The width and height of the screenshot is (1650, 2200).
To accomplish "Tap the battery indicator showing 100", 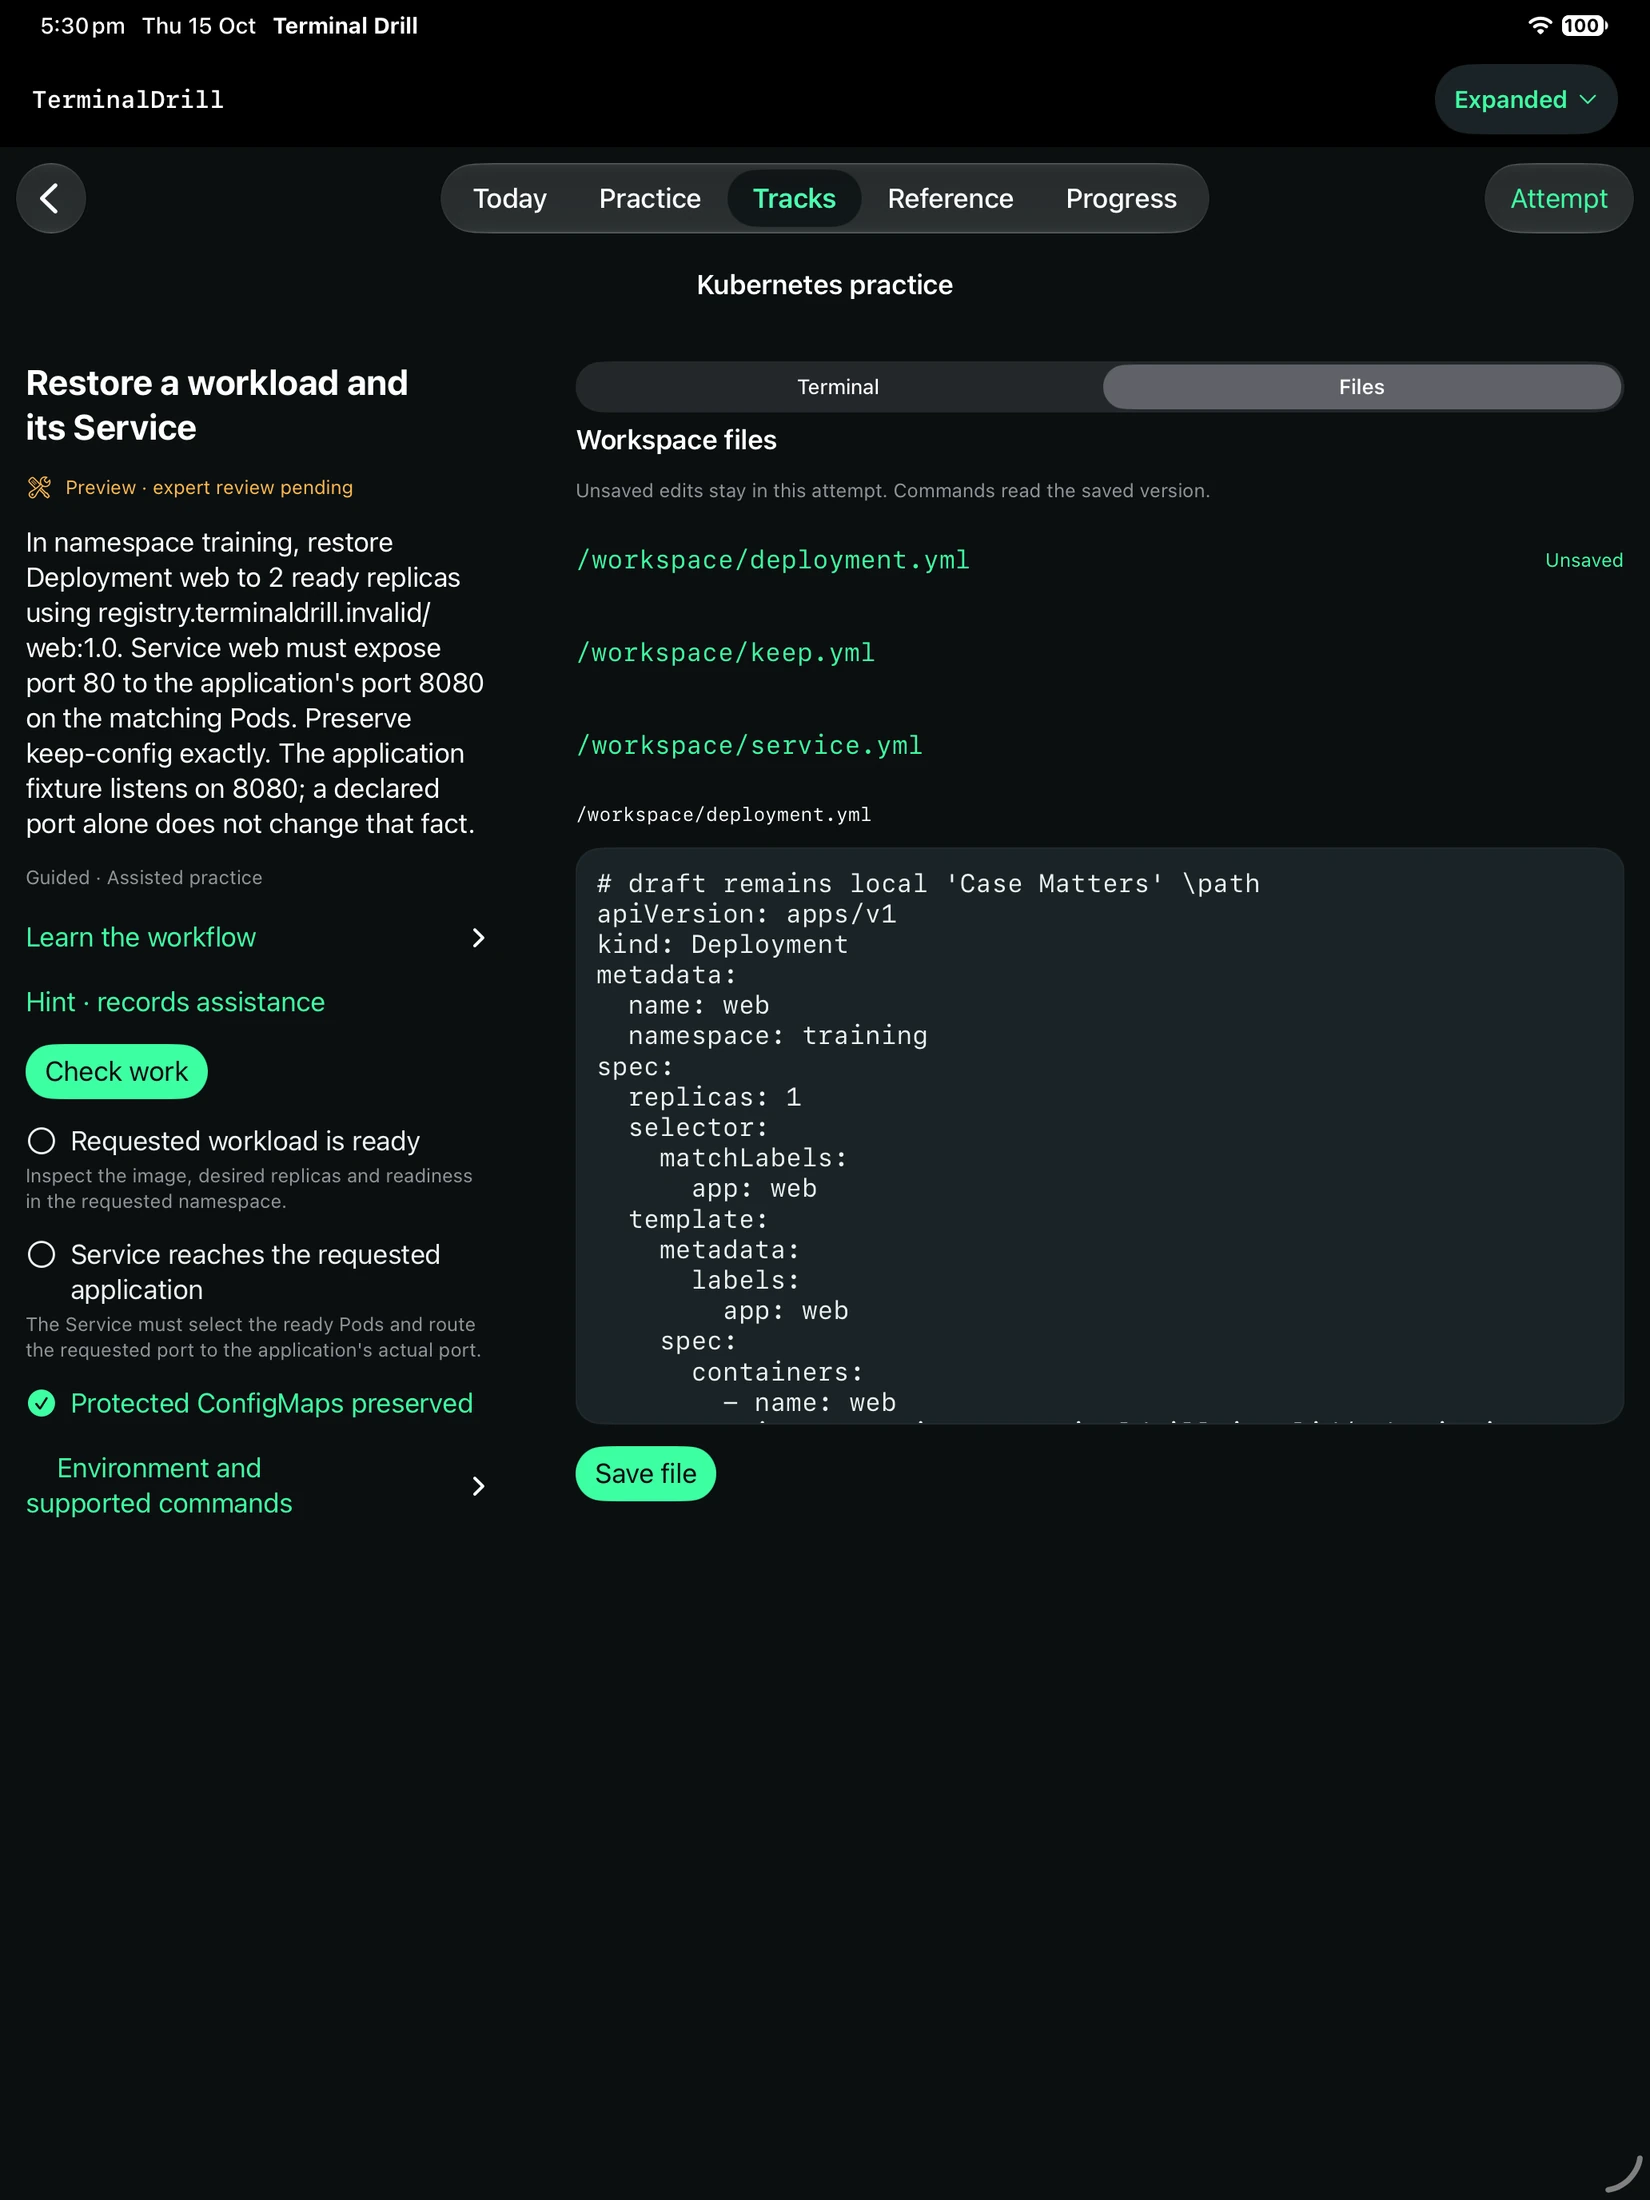I will [1584, 25].
